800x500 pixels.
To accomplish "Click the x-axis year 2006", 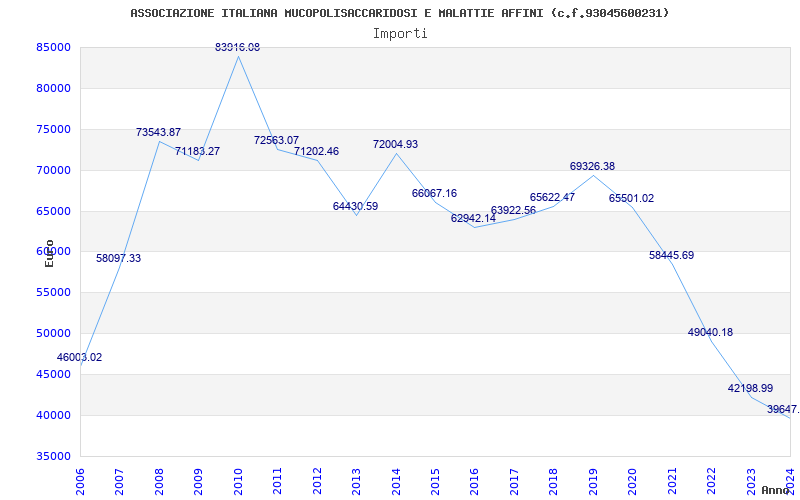I will click(x=80, y=481).
